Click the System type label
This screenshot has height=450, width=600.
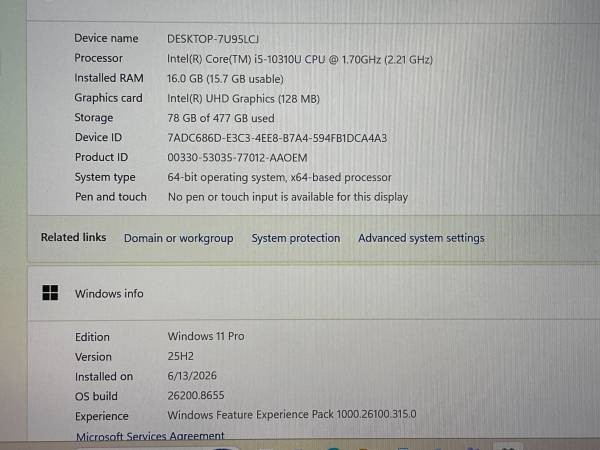click(x=105, y=177)
